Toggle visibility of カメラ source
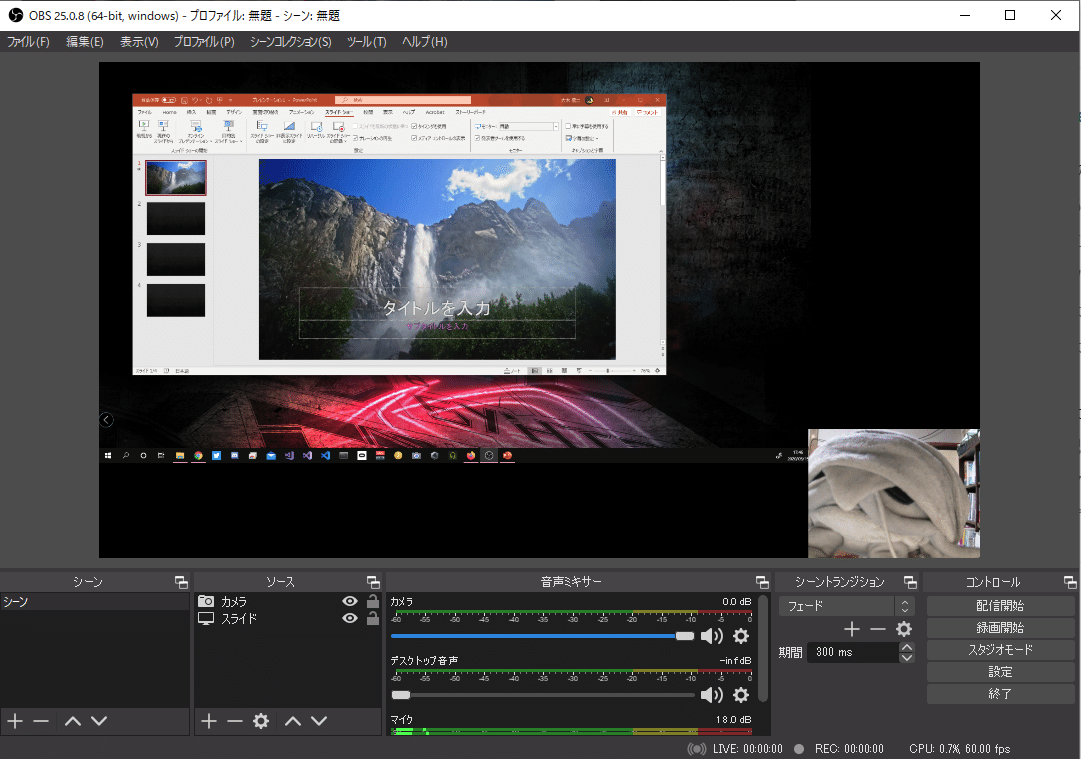1081x759 pixels. click(350, 601)
